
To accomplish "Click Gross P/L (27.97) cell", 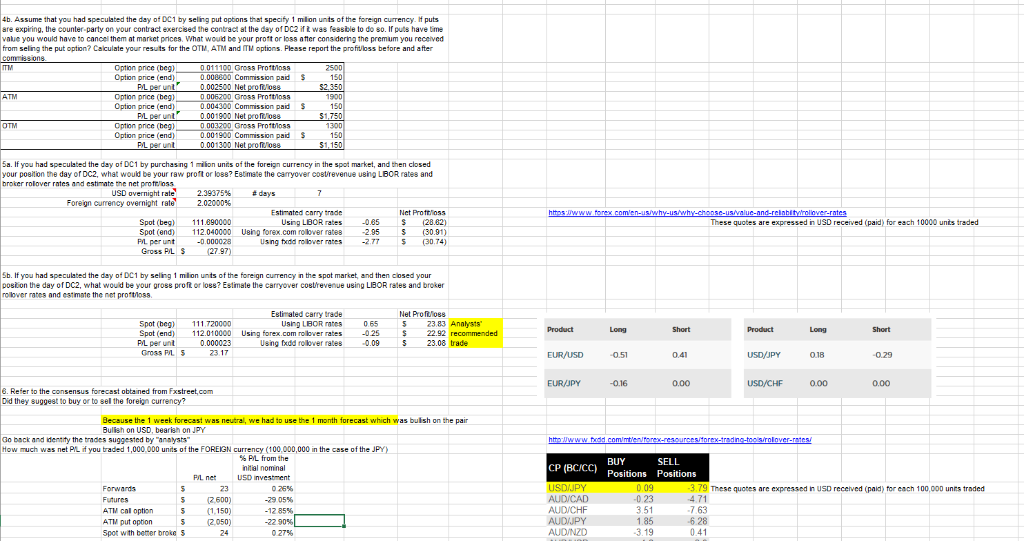I will [204, 251].
